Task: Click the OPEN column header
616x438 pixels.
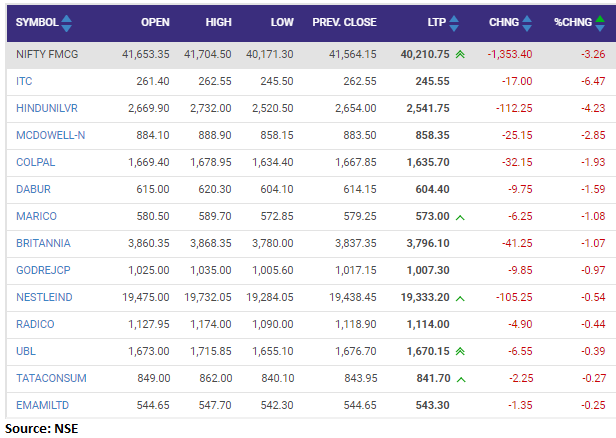Action: tap(155, 22)
